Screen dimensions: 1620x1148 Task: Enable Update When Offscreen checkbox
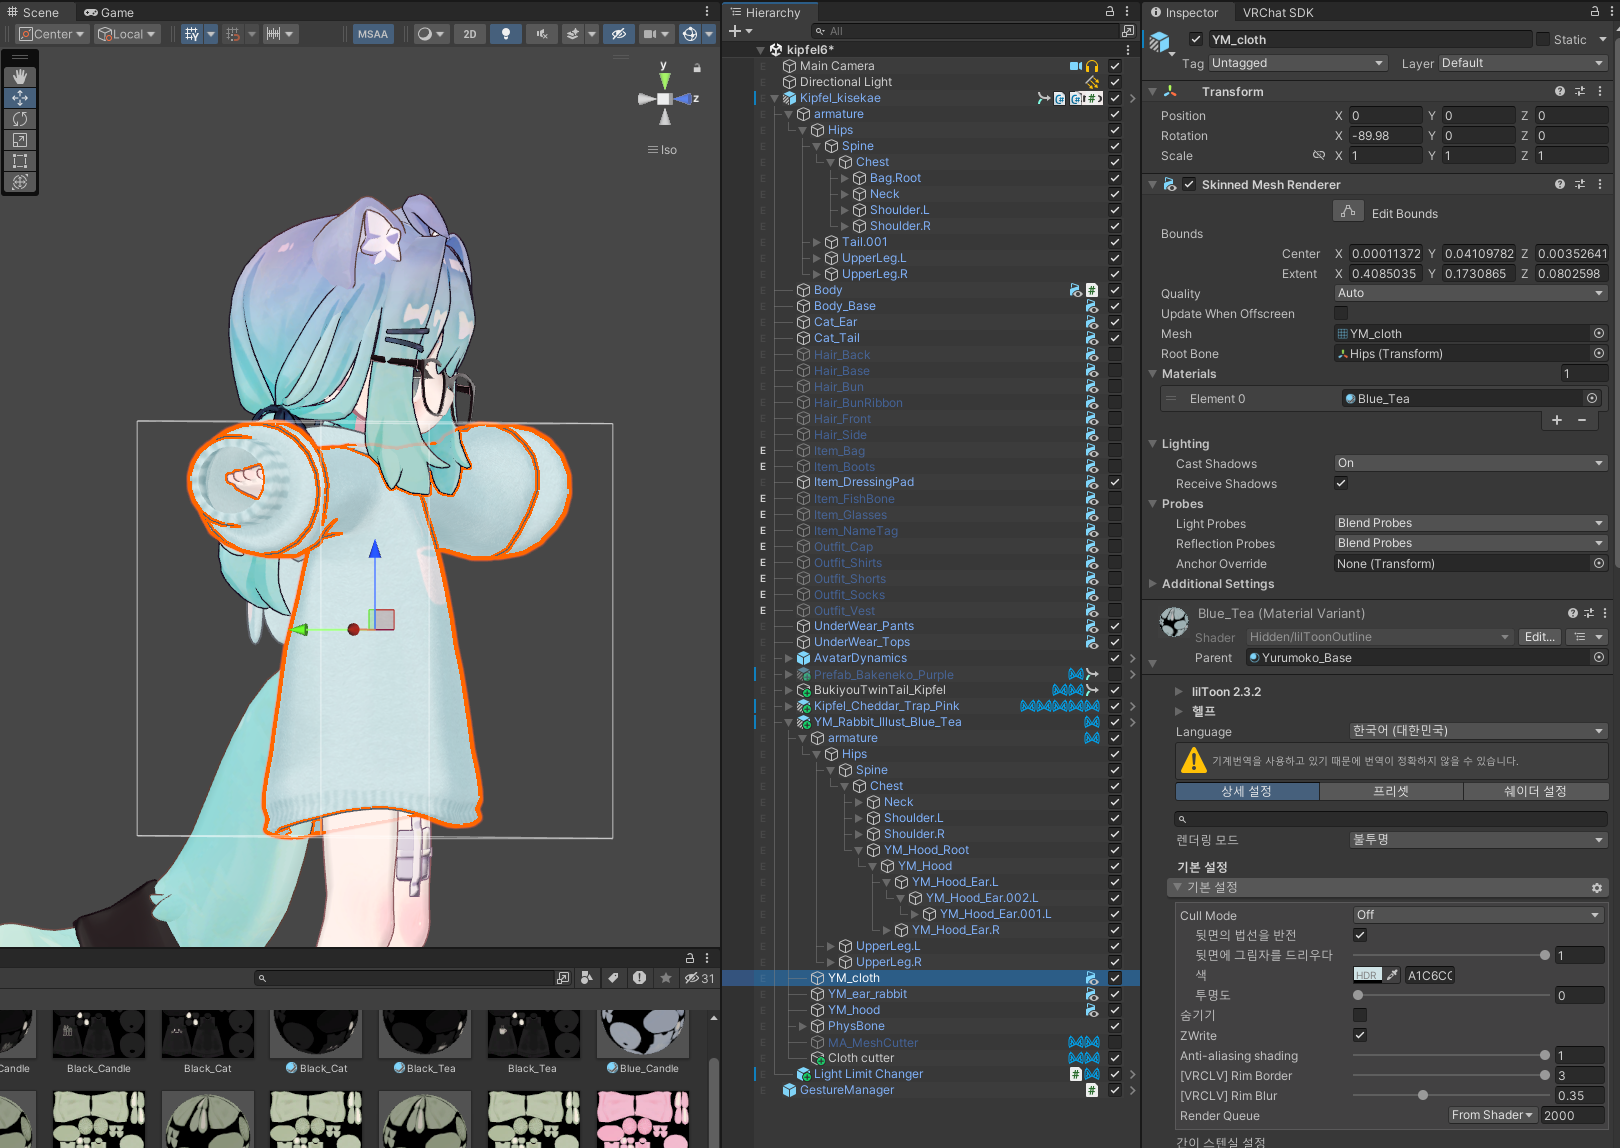1341,313
